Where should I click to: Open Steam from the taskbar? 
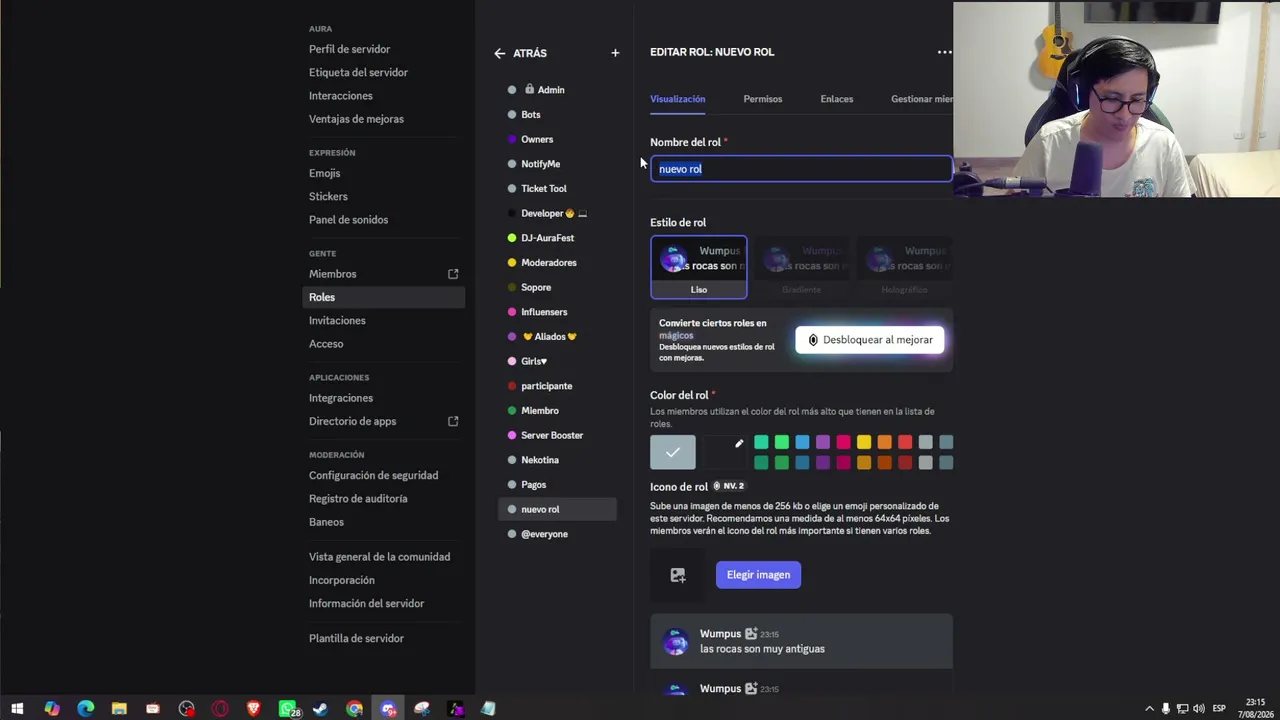[x=321, y=709]
